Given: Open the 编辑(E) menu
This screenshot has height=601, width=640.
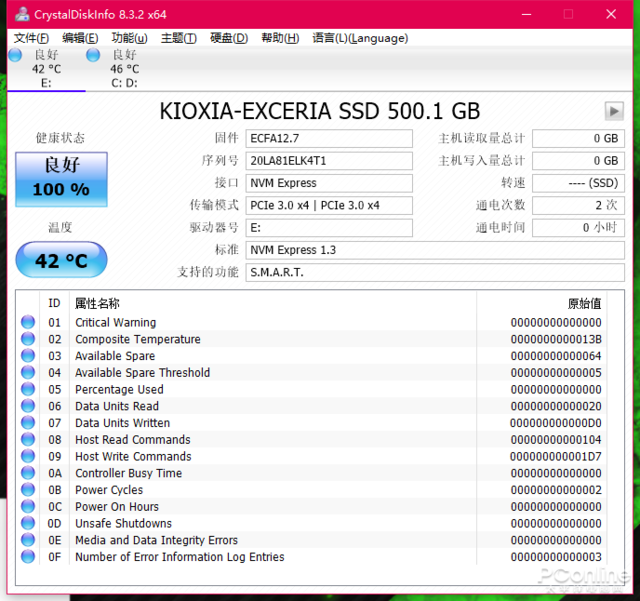Looking at the screenshot, I should click(x=80, y=38).
